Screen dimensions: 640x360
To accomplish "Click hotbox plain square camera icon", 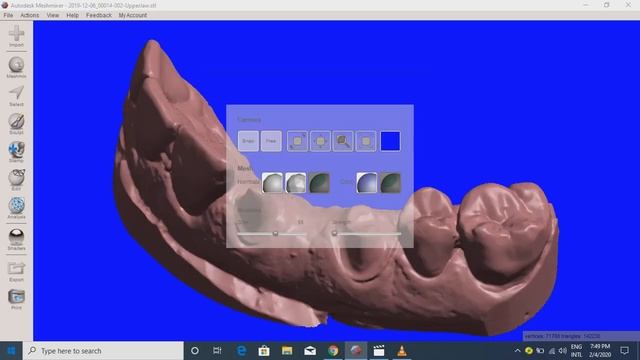I will pos(366,141).
